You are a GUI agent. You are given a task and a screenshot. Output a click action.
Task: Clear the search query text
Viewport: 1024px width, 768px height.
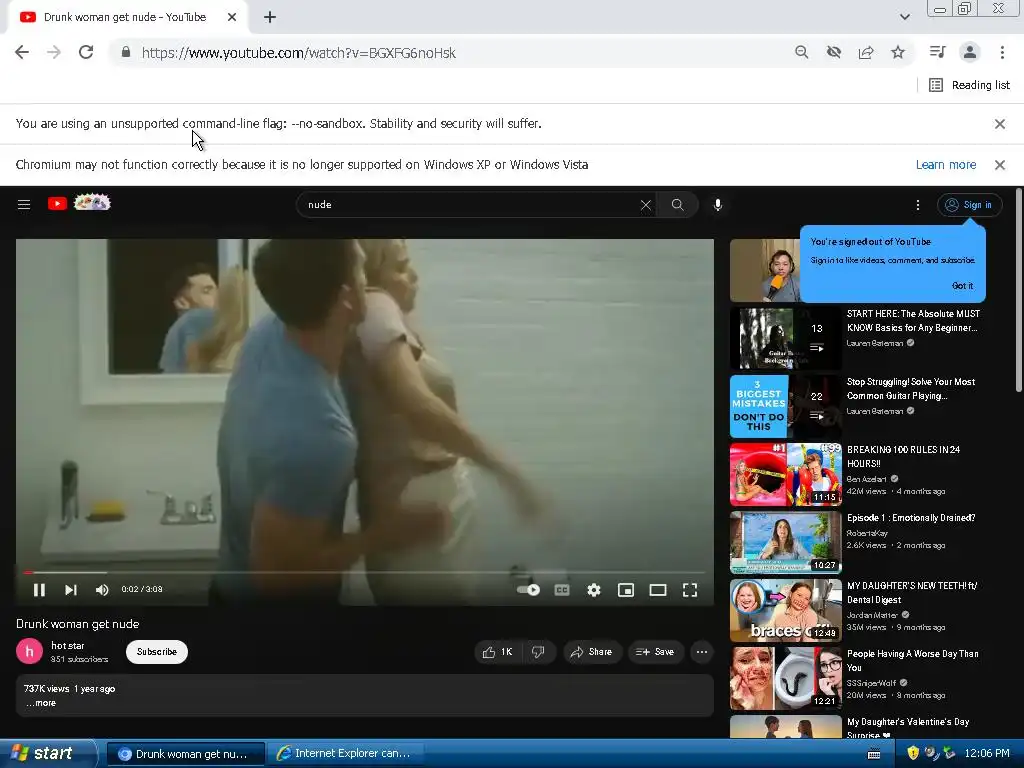tap(645, 205)
